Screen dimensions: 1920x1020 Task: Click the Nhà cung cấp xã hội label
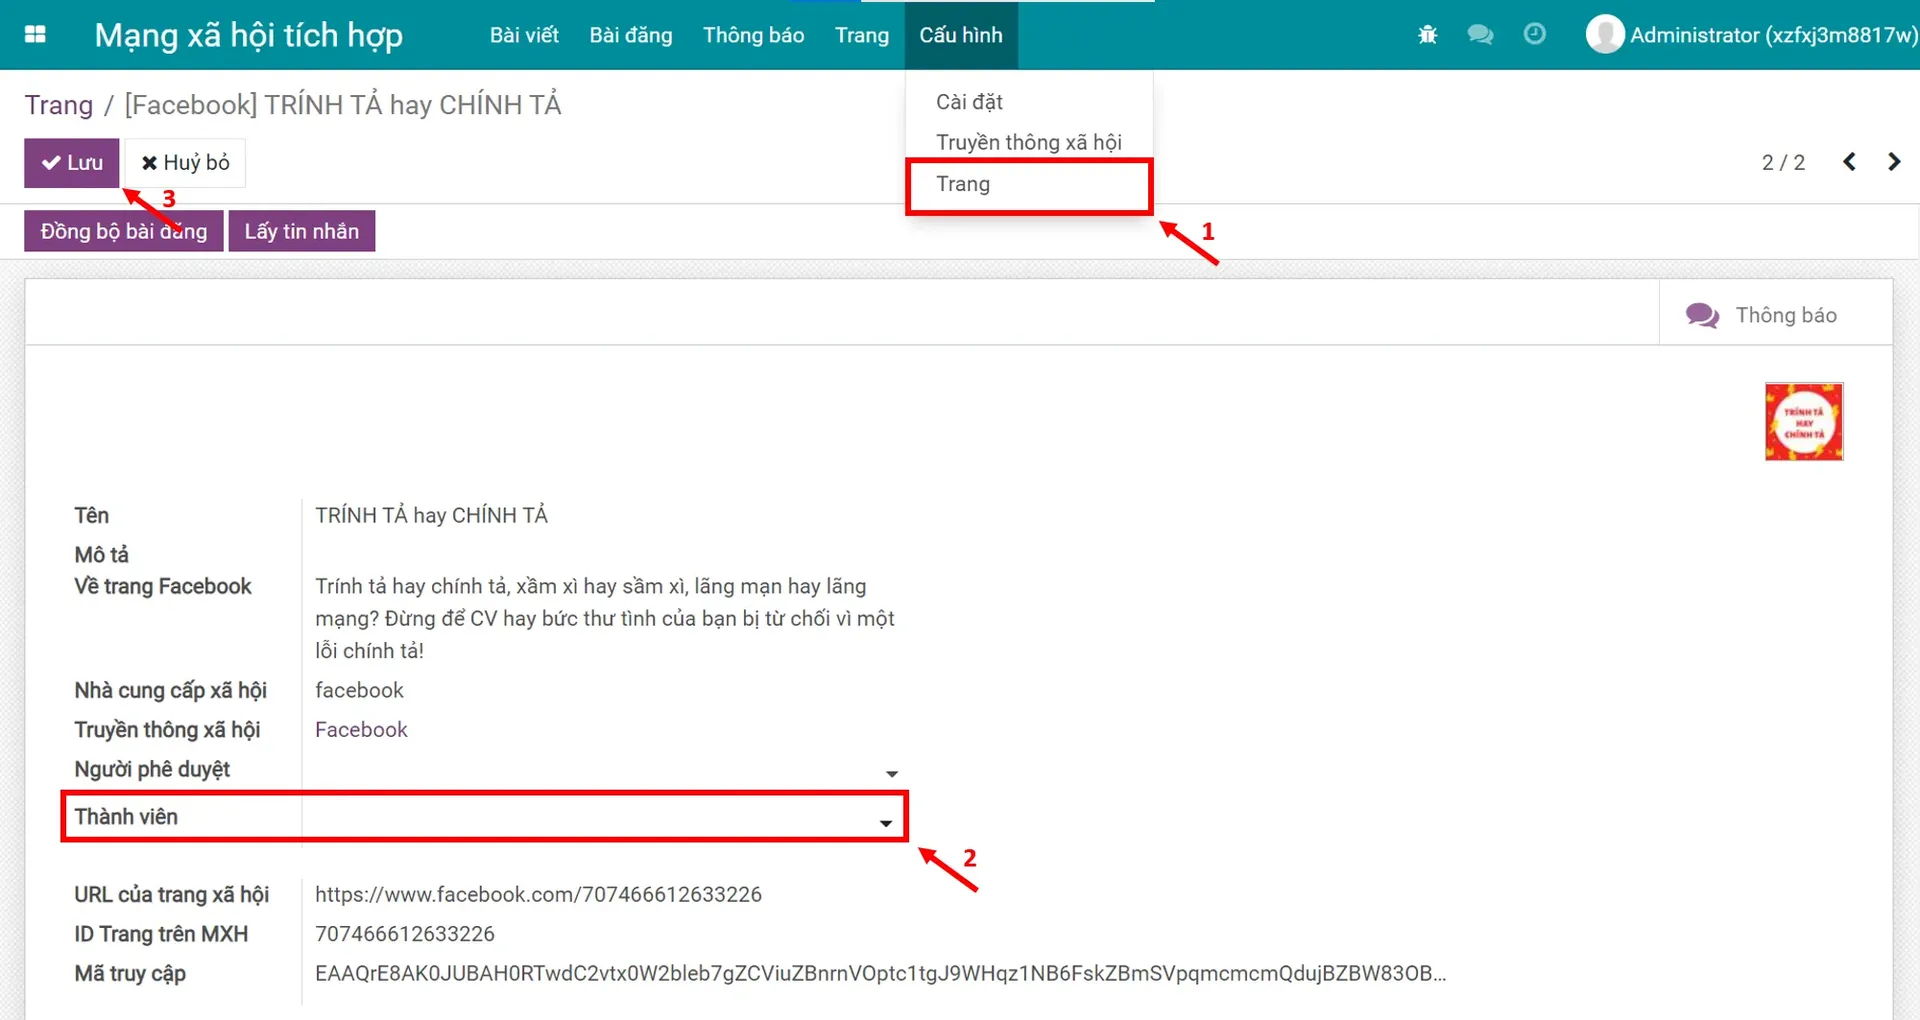170,690
